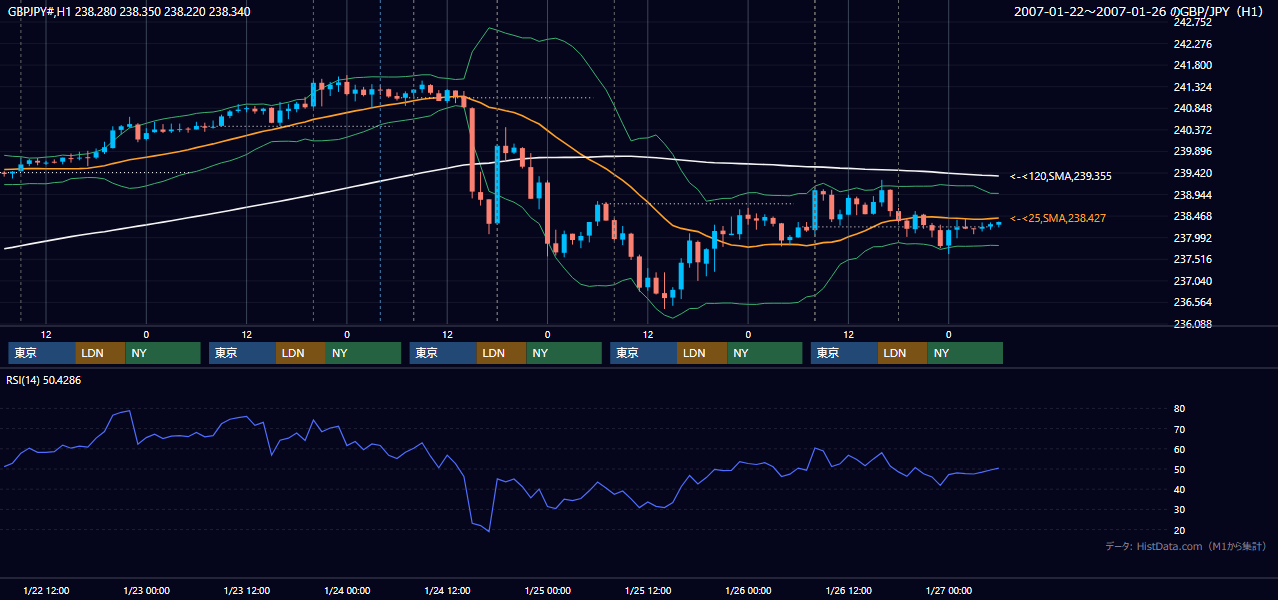Click price axis label 238.944
Screen dimensions: 1278x600
point(1193,195)
